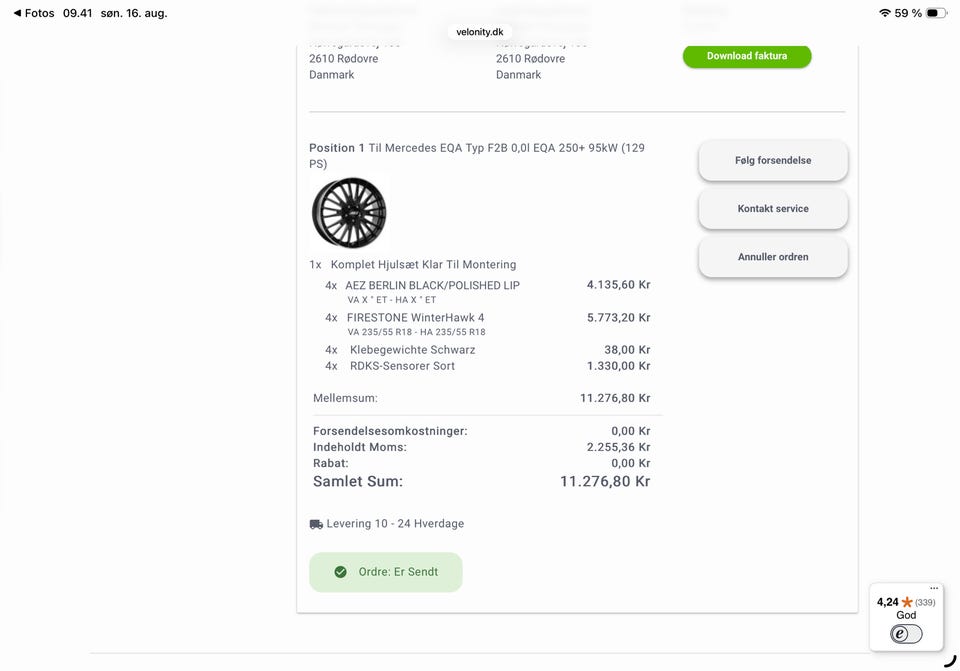Click the 1.330,00 Kr price
The image size is (960, 671).
coord(618,366)
